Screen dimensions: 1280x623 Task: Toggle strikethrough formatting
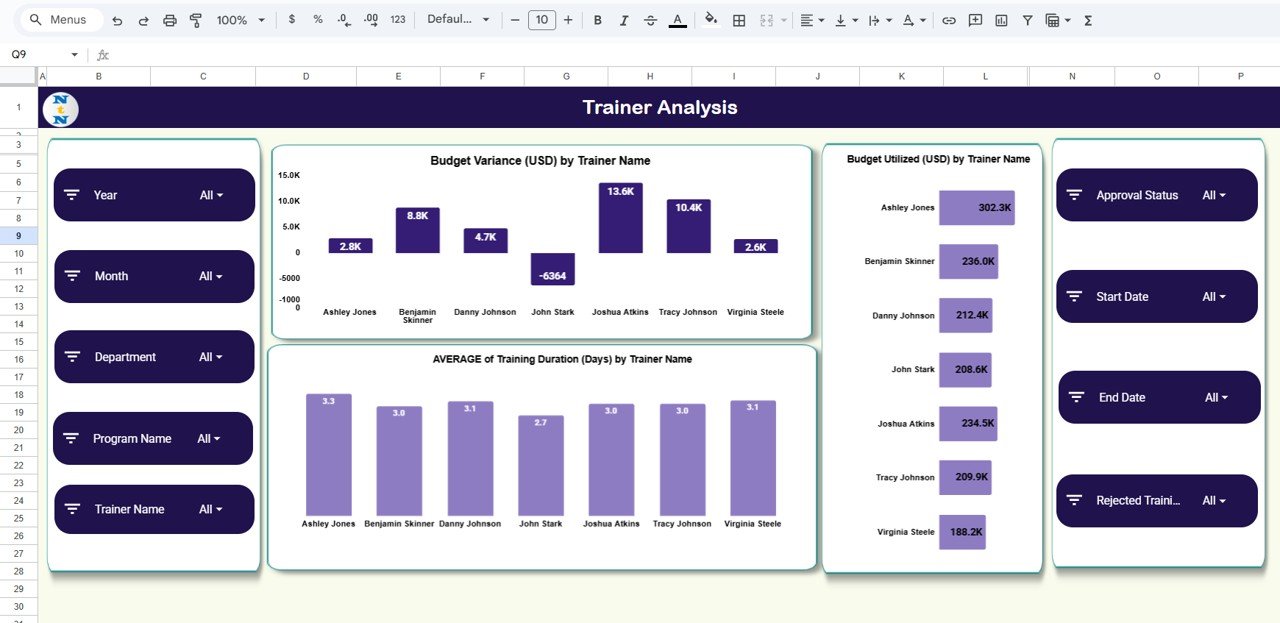click(x=651, y=20)
